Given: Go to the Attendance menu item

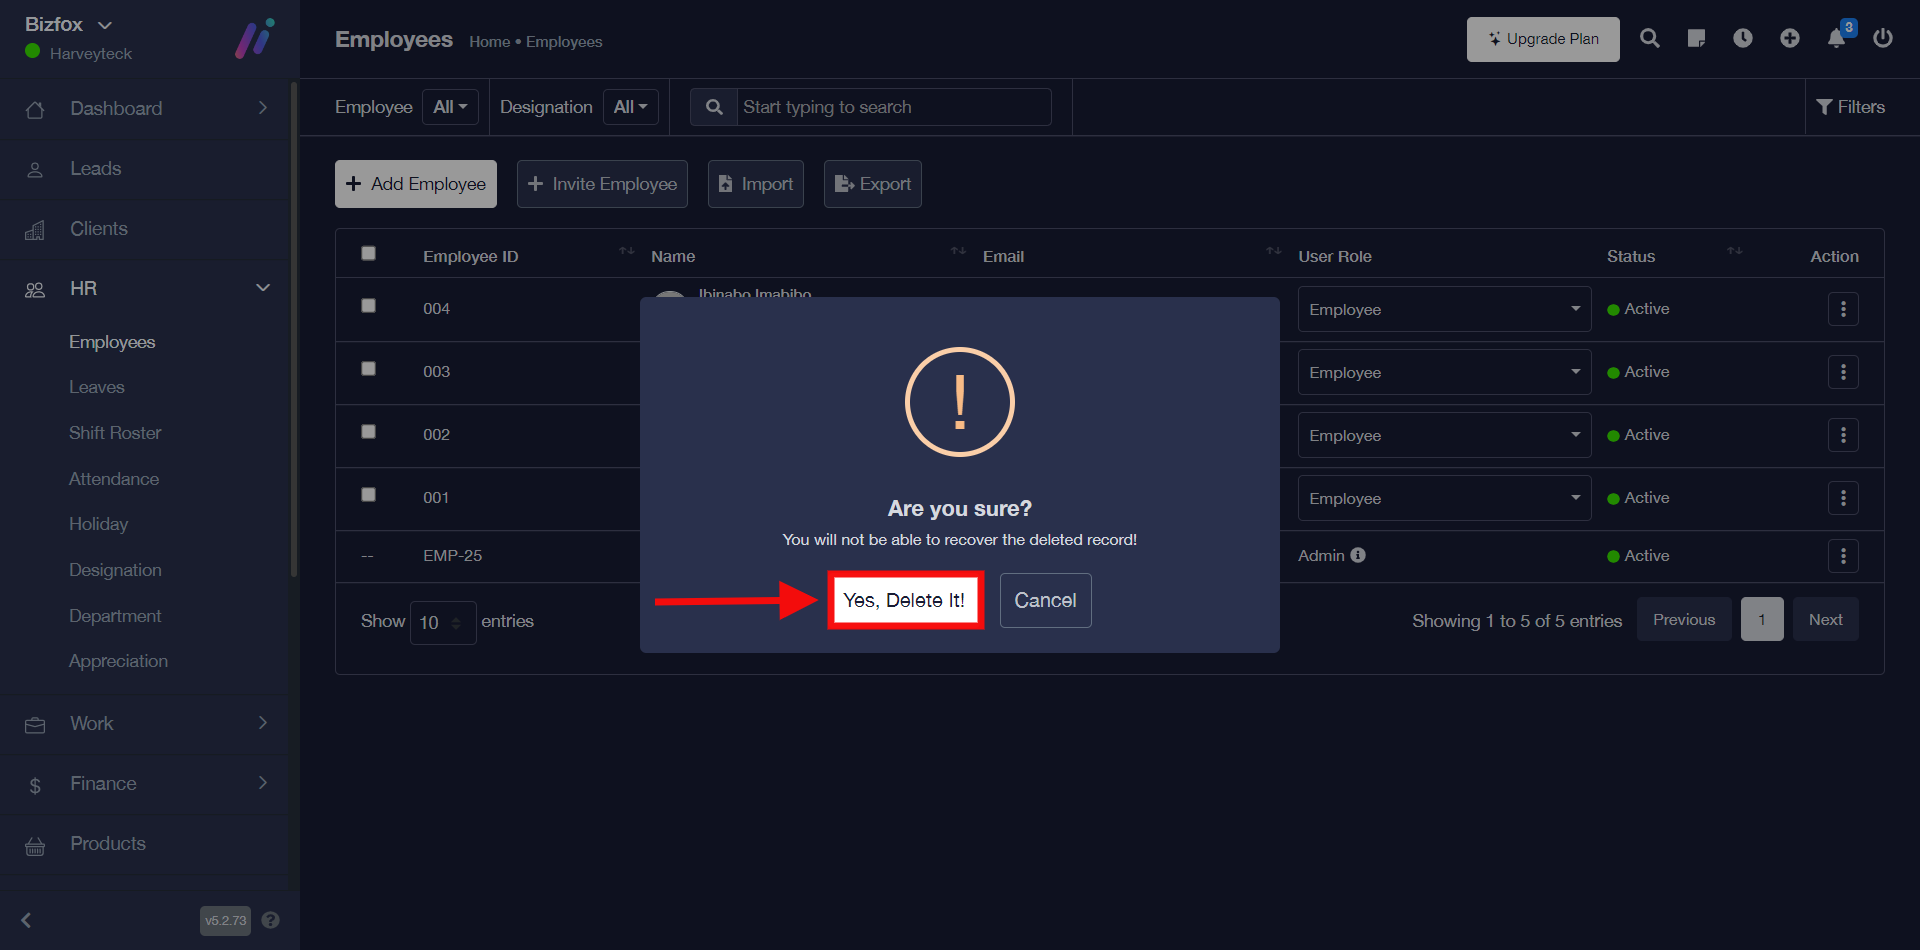Looking at the screenshot, I should click(x=114, y=479).
